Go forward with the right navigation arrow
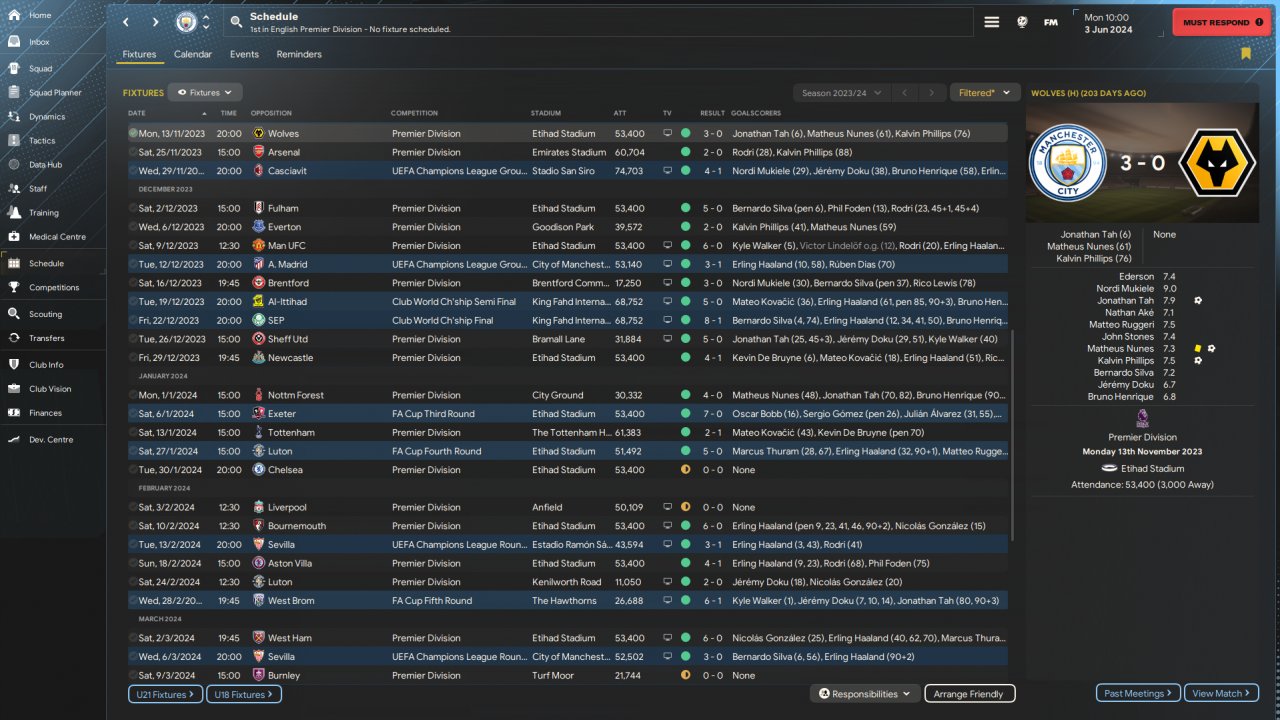The width and height of the screenshot is (1280, 720). tap(155, 22)
